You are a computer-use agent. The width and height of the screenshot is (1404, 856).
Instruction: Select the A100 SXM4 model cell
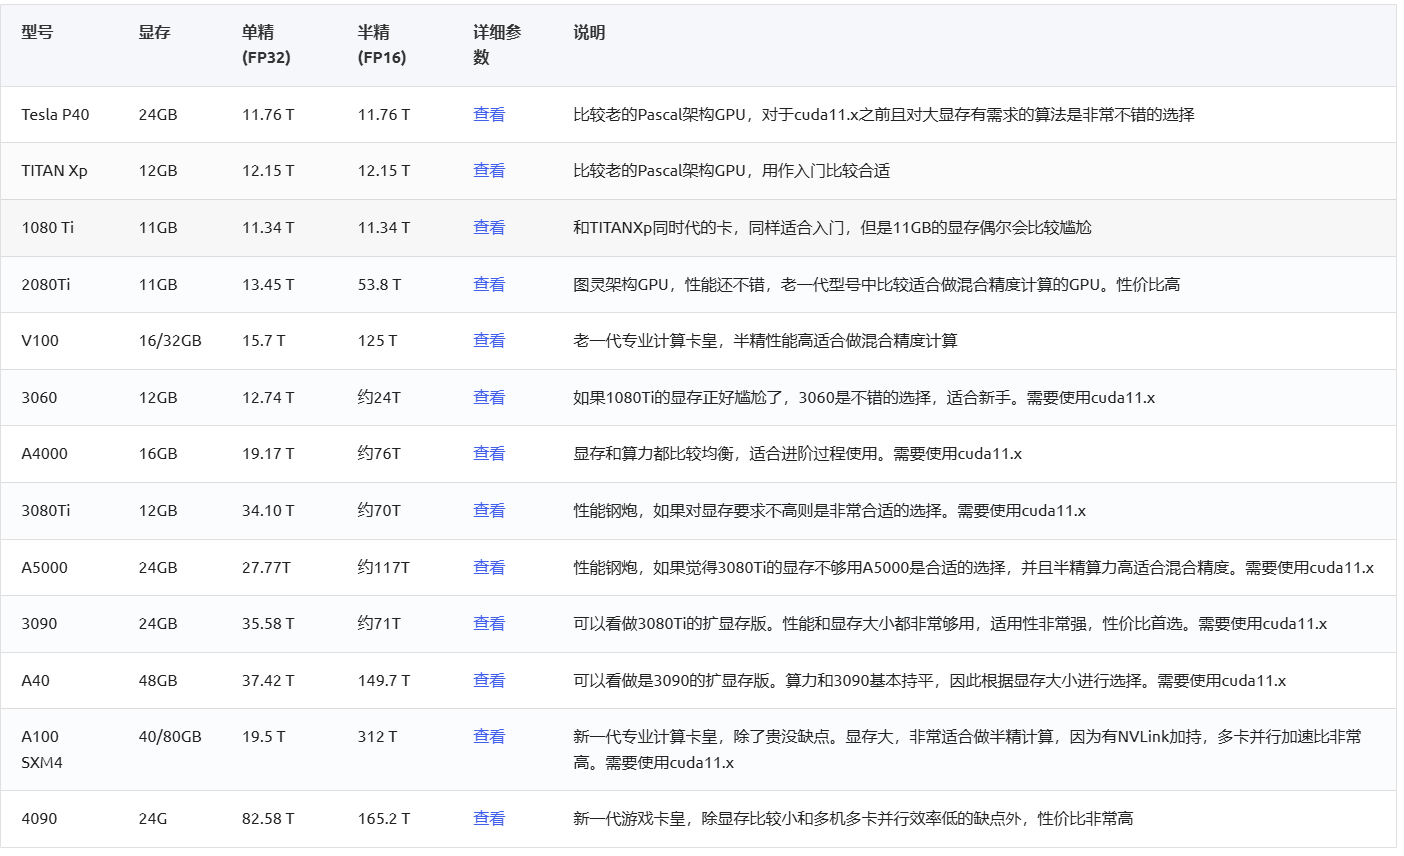(x=42, y=750)
